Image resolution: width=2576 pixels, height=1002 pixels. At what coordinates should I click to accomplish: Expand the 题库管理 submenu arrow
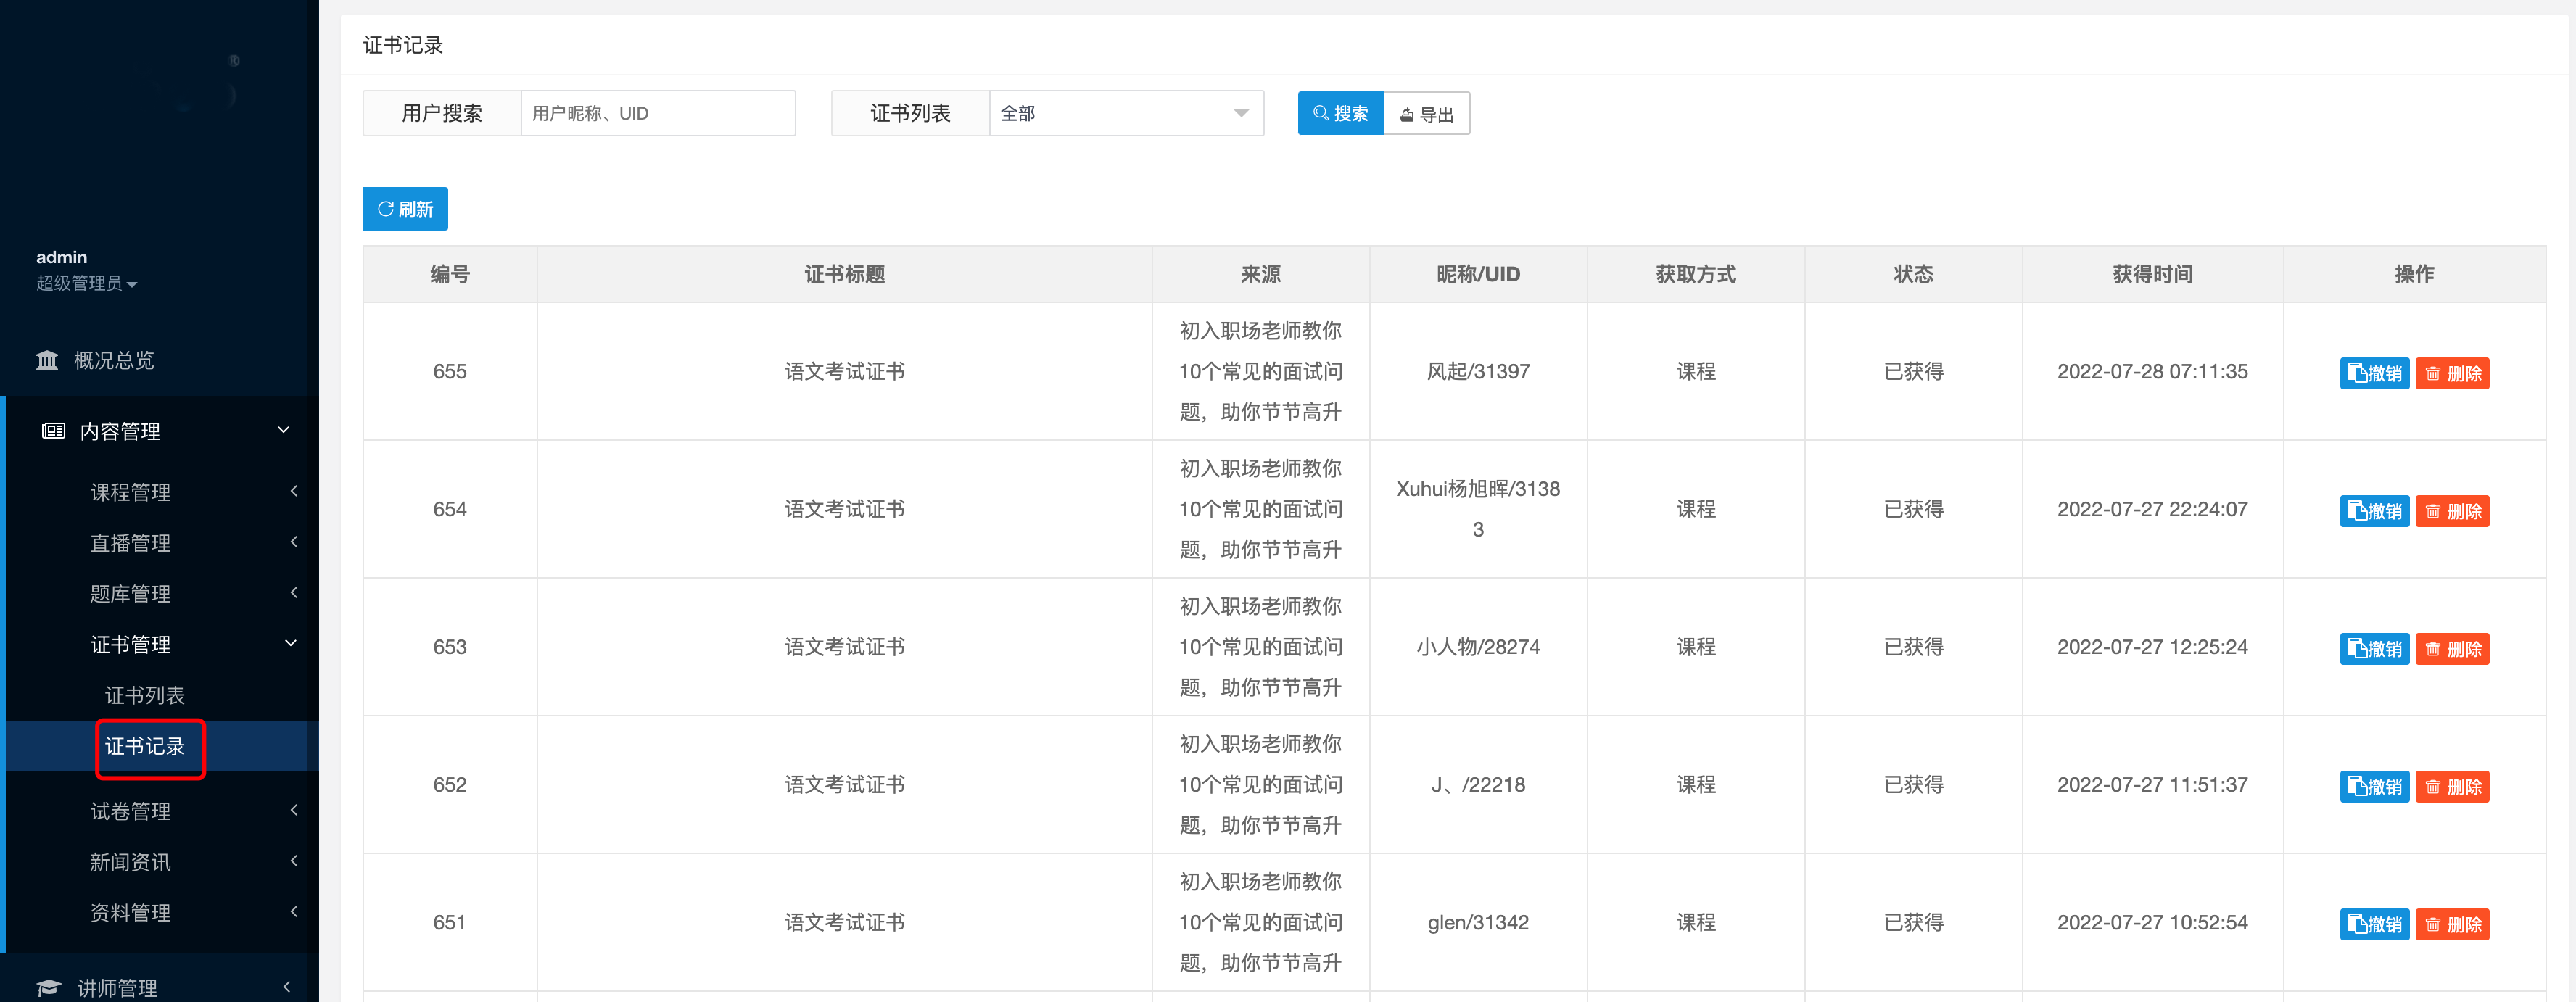click(294, 593)
